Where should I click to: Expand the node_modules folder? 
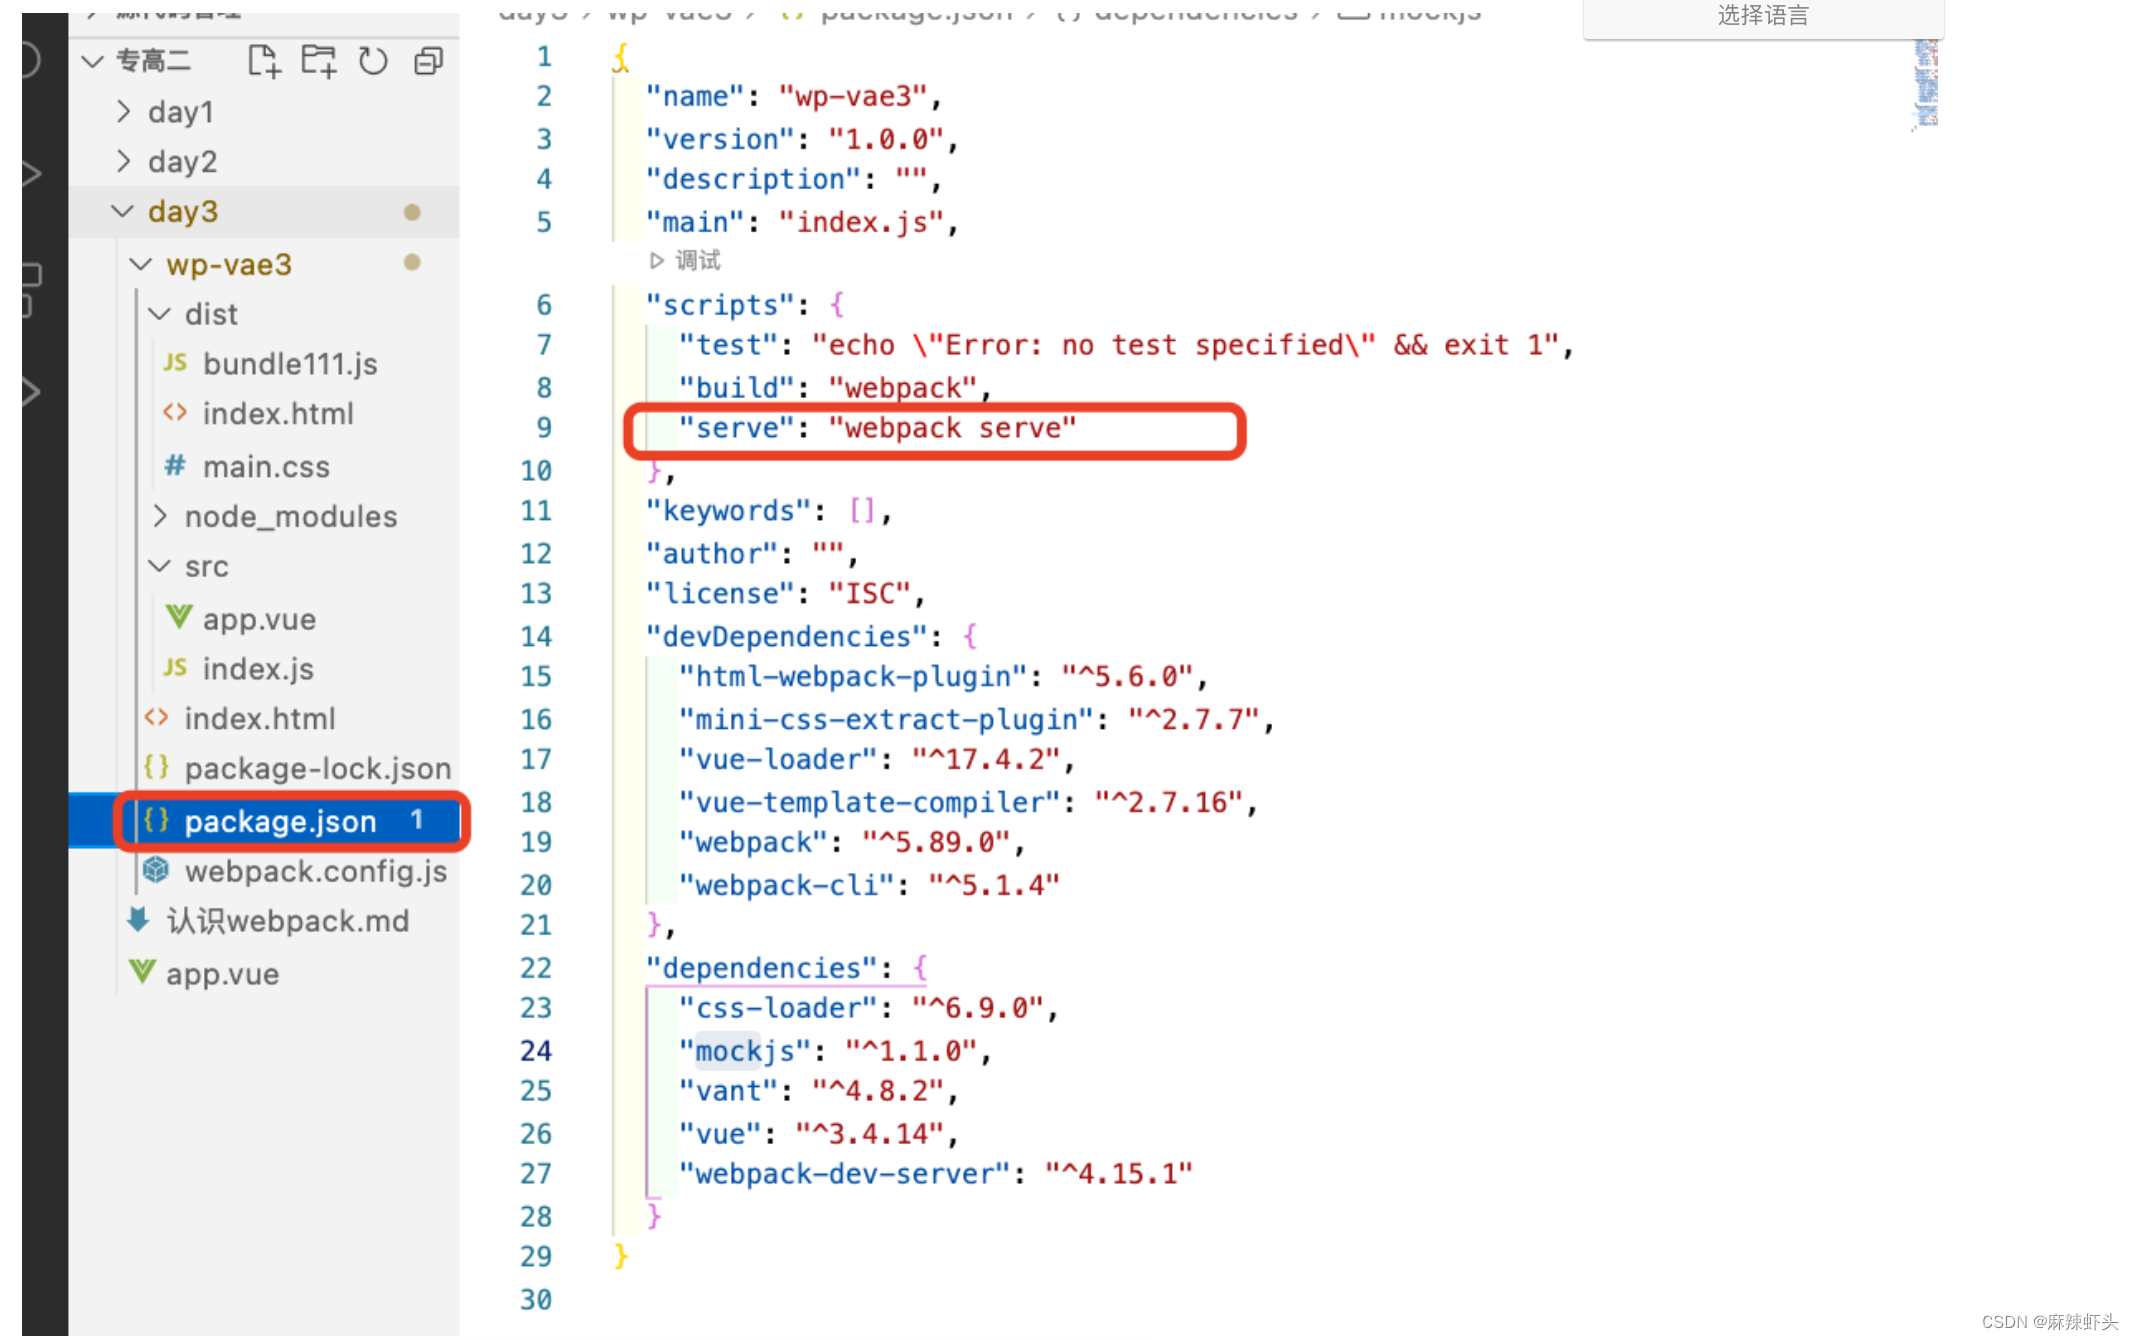[290, 517]
